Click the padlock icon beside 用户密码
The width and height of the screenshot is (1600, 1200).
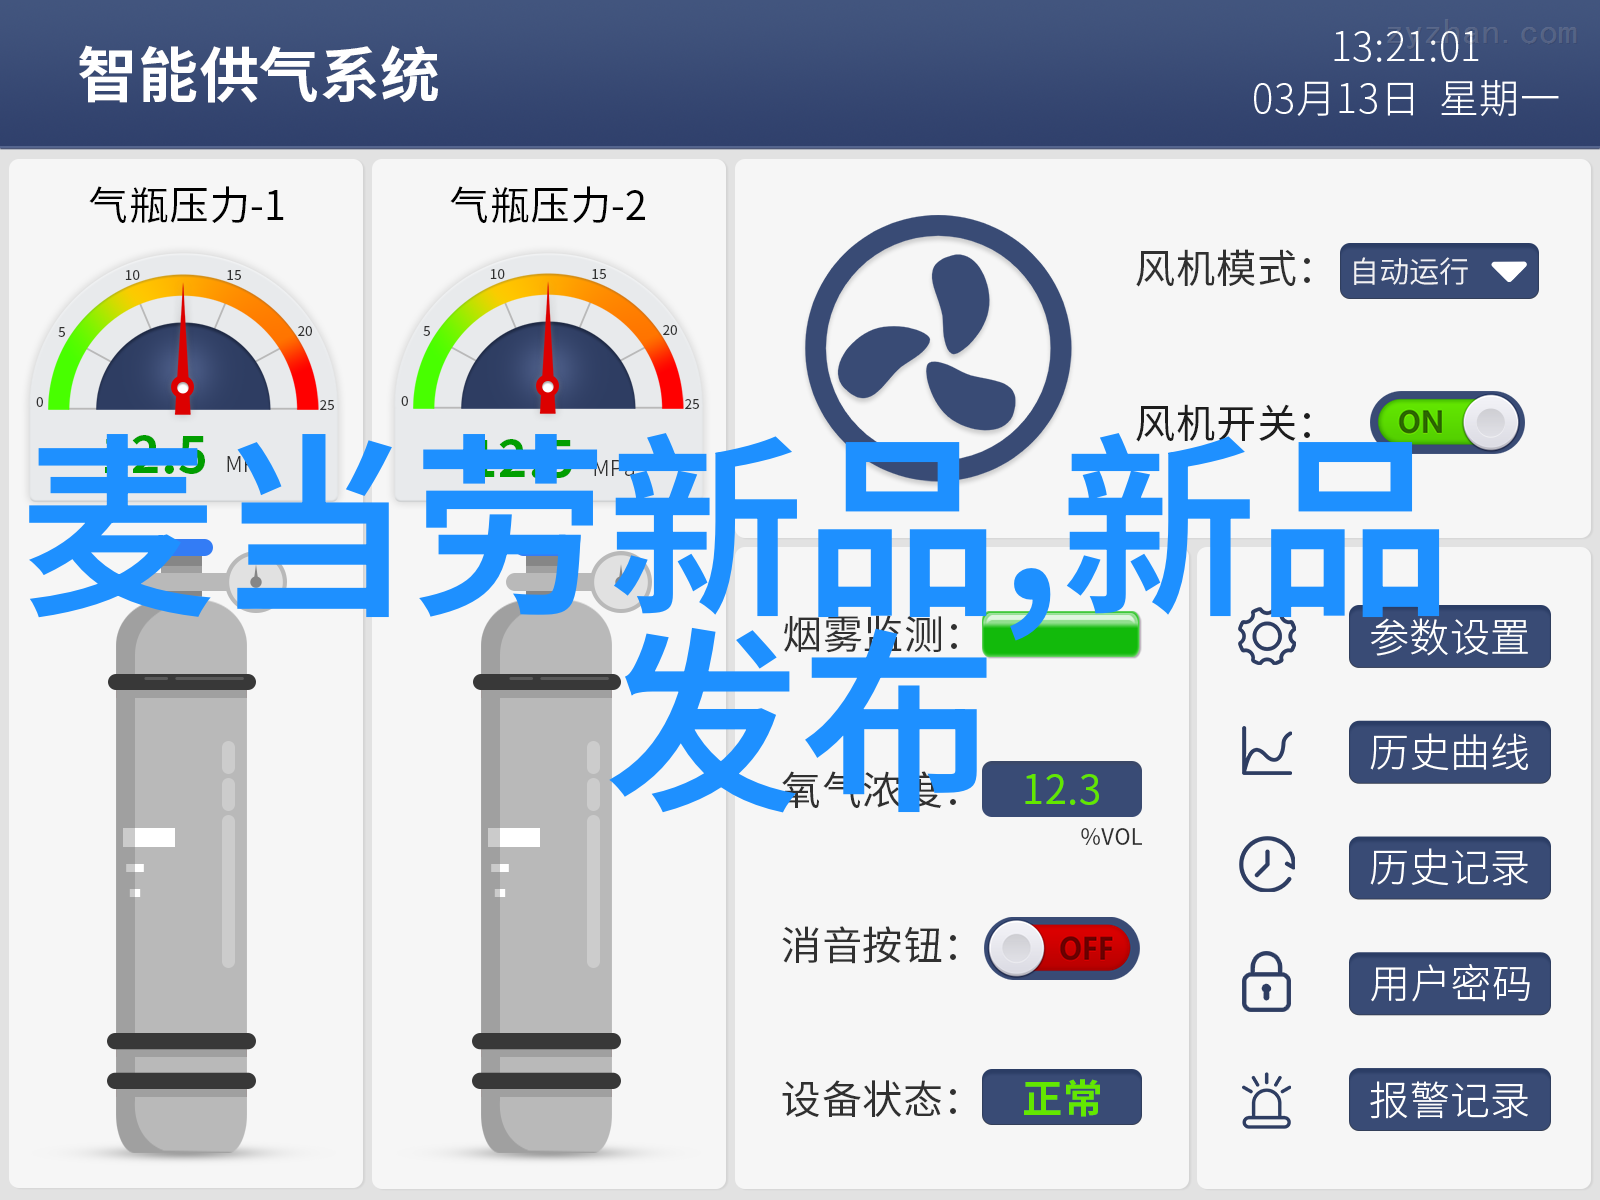[1266, 982]
